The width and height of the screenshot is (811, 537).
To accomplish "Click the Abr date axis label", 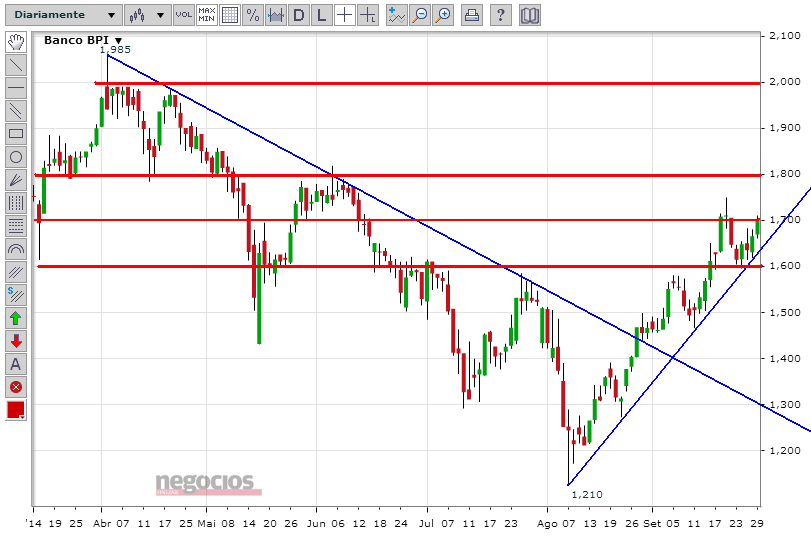I will [102, 524].
